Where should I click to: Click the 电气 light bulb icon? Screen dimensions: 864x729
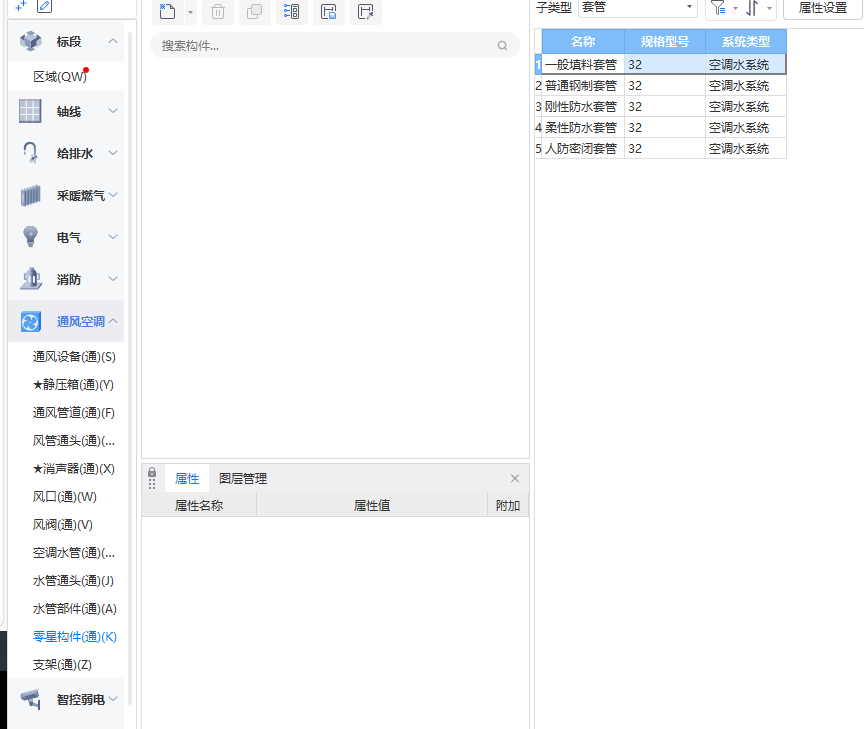[x=30, y=236]
